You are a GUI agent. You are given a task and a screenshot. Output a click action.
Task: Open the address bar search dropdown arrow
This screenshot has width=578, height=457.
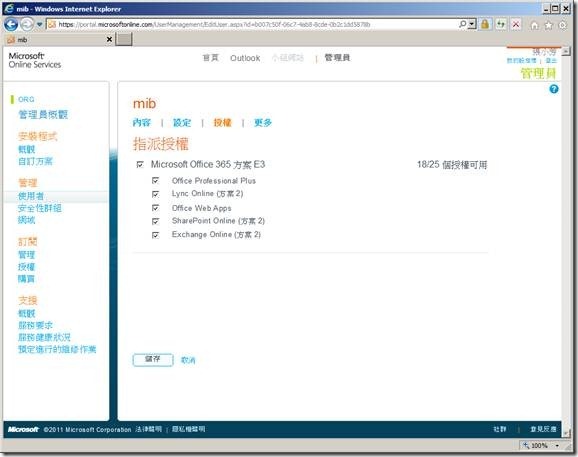[472, 24]
